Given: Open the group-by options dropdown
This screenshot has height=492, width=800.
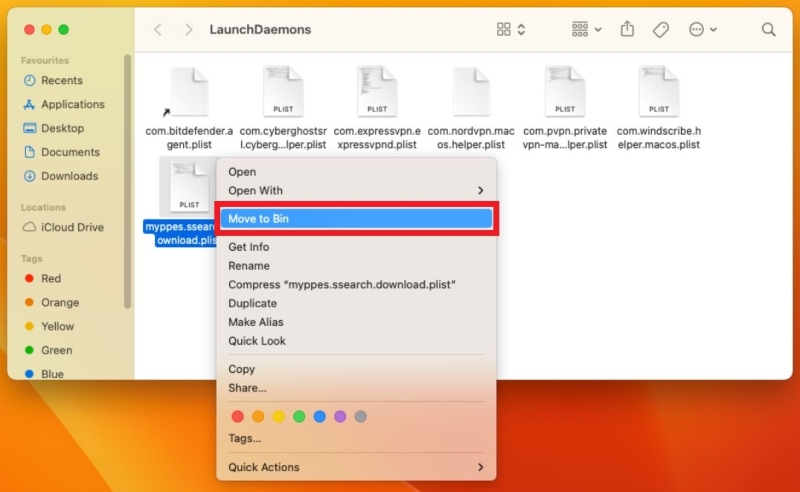Looking at the screenshot, I should click(586, 30).
